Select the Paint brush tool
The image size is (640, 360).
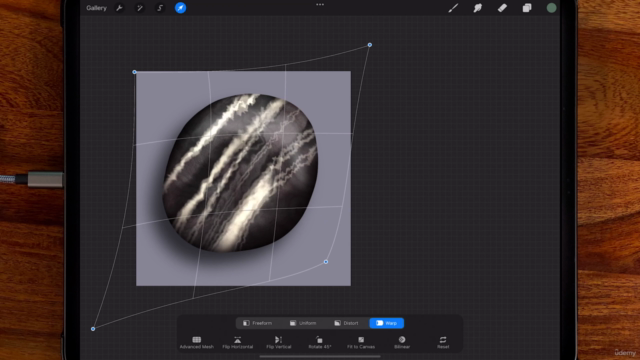[x=453, y=8]
